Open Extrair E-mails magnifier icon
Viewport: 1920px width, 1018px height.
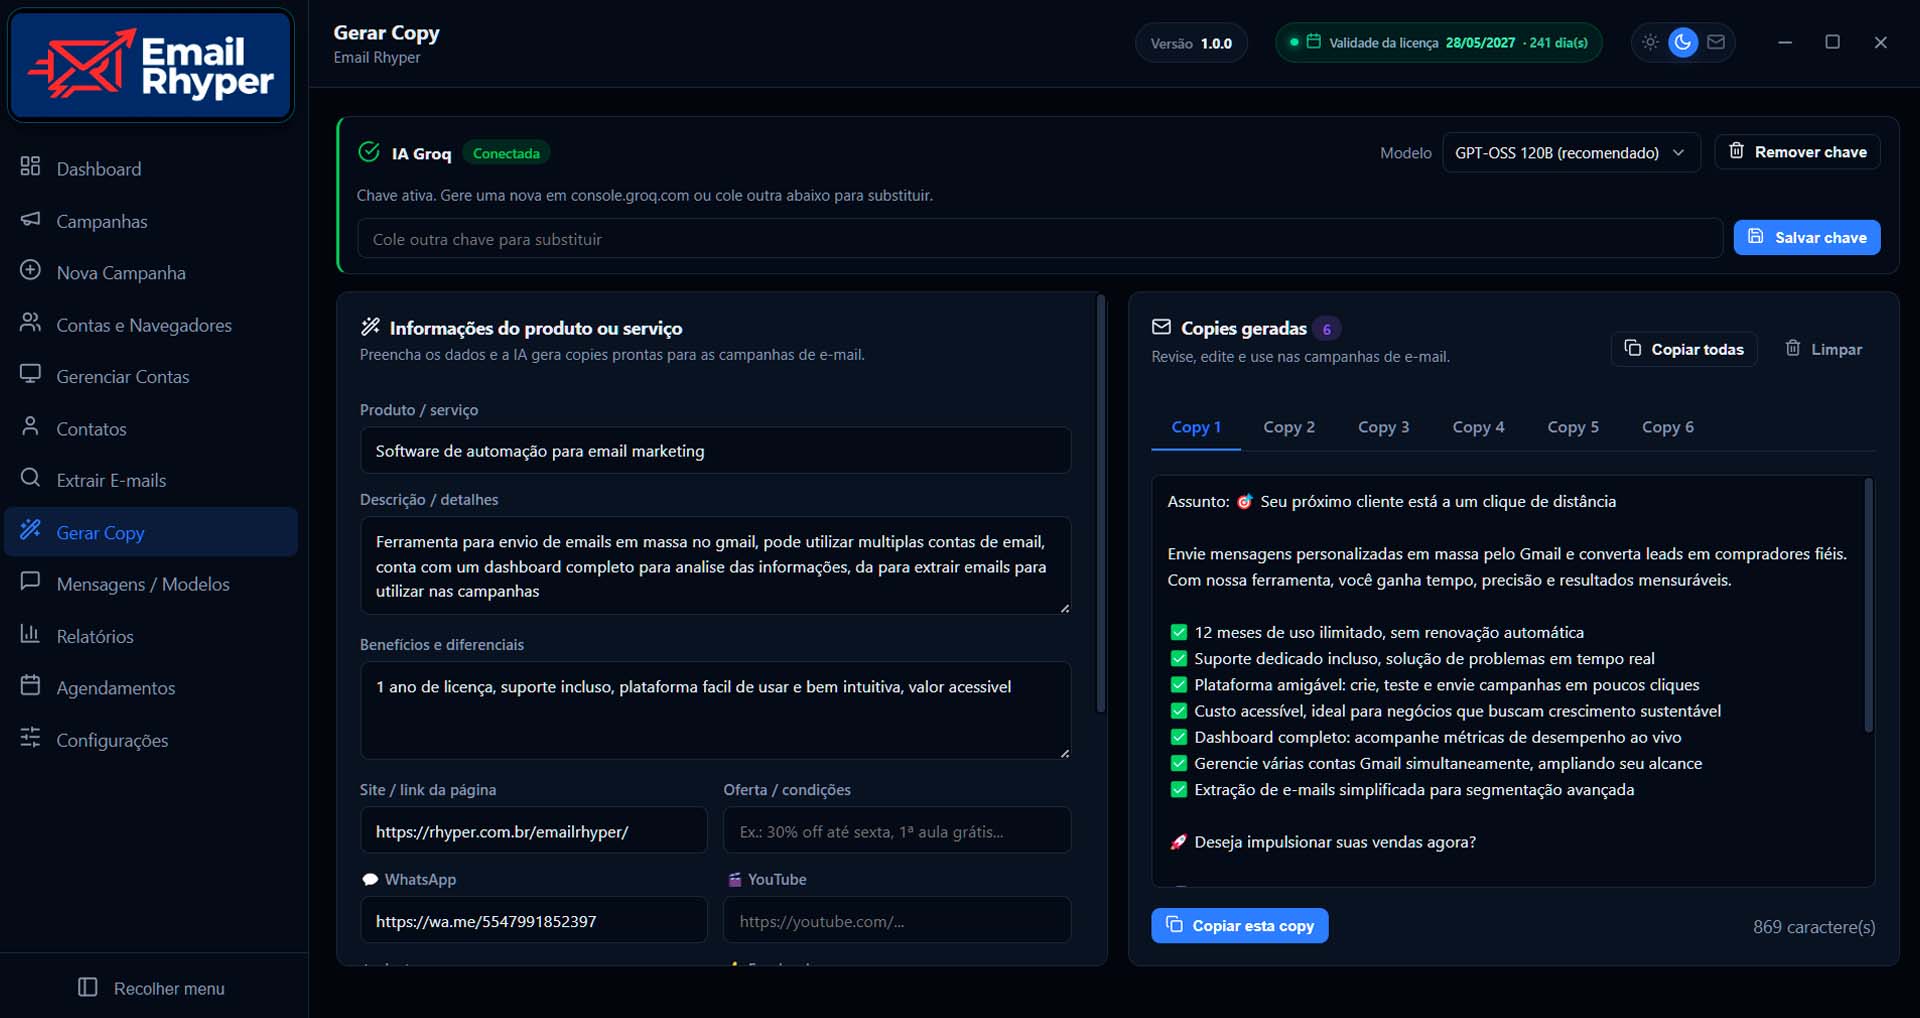click(x=30, y=478)
